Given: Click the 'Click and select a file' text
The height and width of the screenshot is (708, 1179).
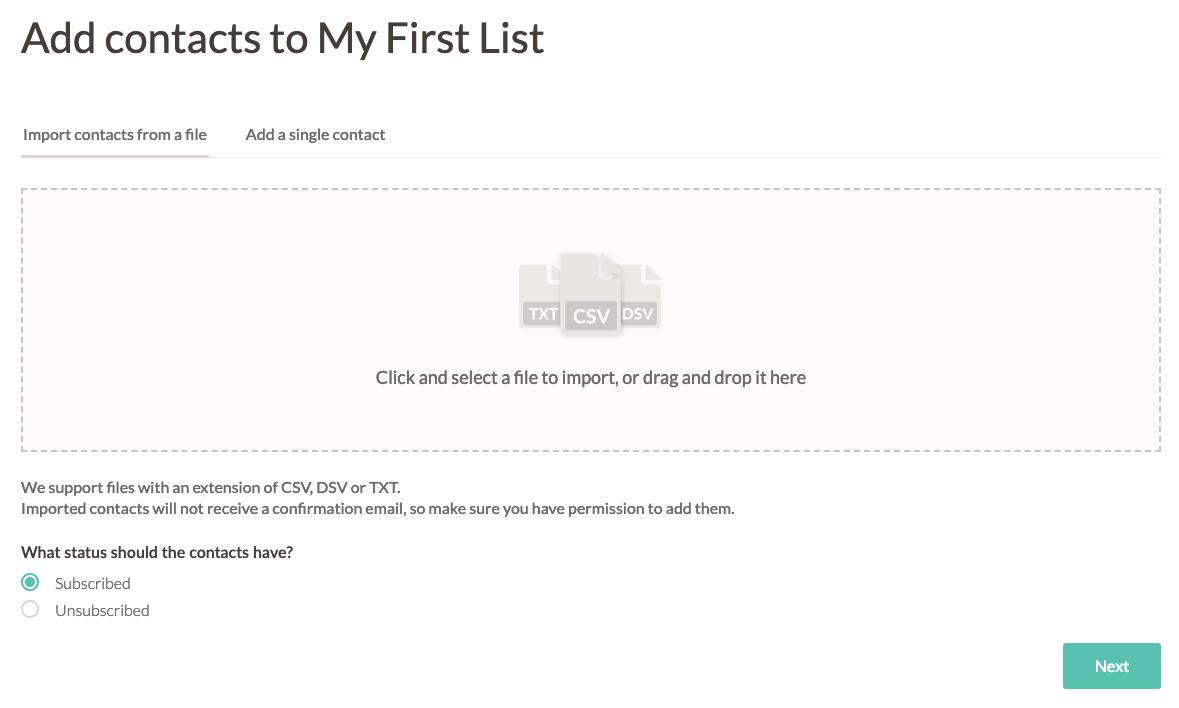Looking at the screenshot, I should (x=480, y=378).
